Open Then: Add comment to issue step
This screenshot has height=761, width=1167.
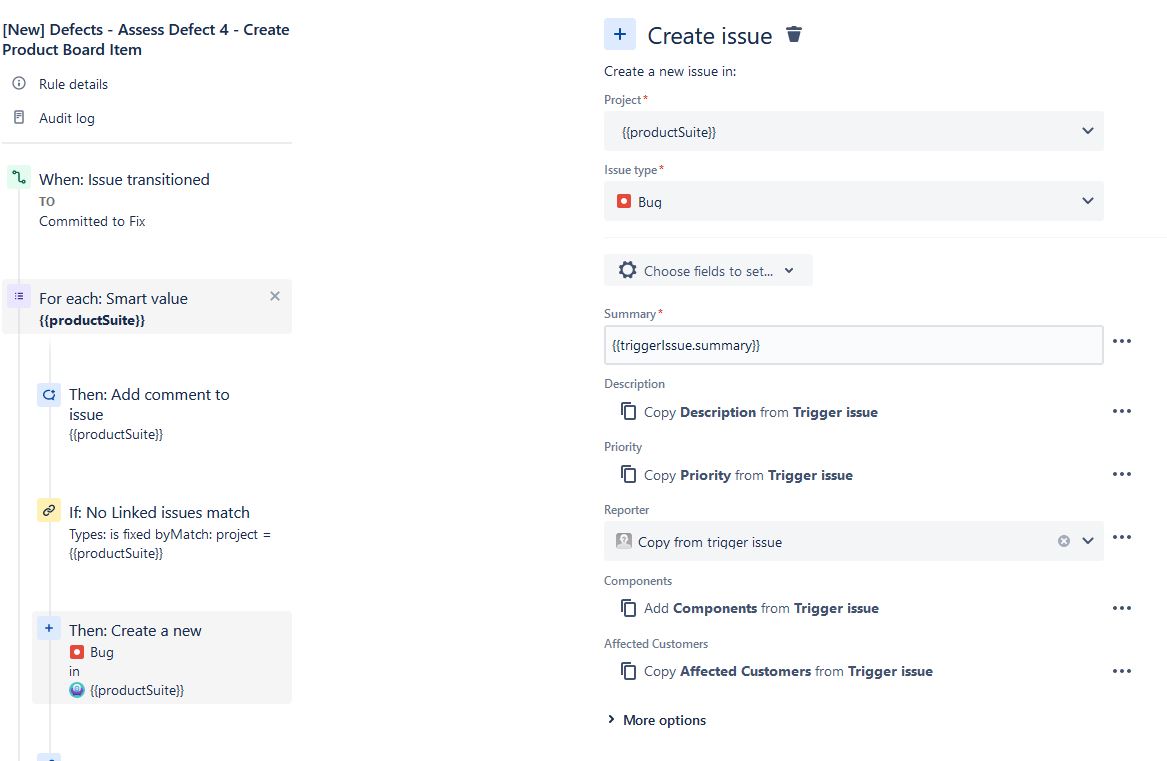(149, 404)
